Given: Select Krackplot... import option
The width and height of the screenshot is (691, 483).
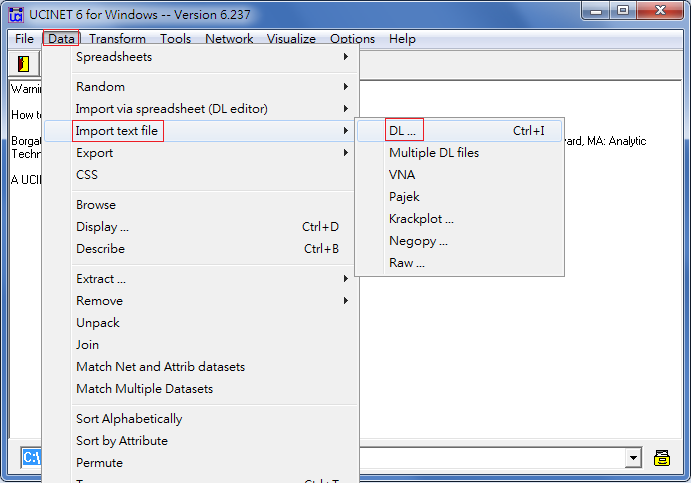Looking at the screenshot, I should coord(459,219).
